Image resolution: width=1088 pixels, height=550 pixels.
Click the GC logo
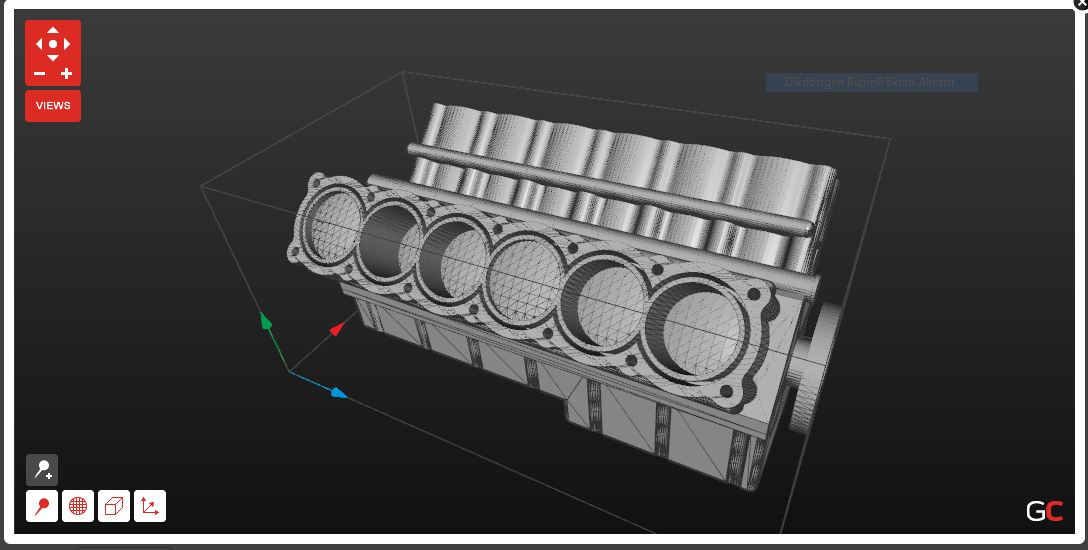(x=1044, y=511)
